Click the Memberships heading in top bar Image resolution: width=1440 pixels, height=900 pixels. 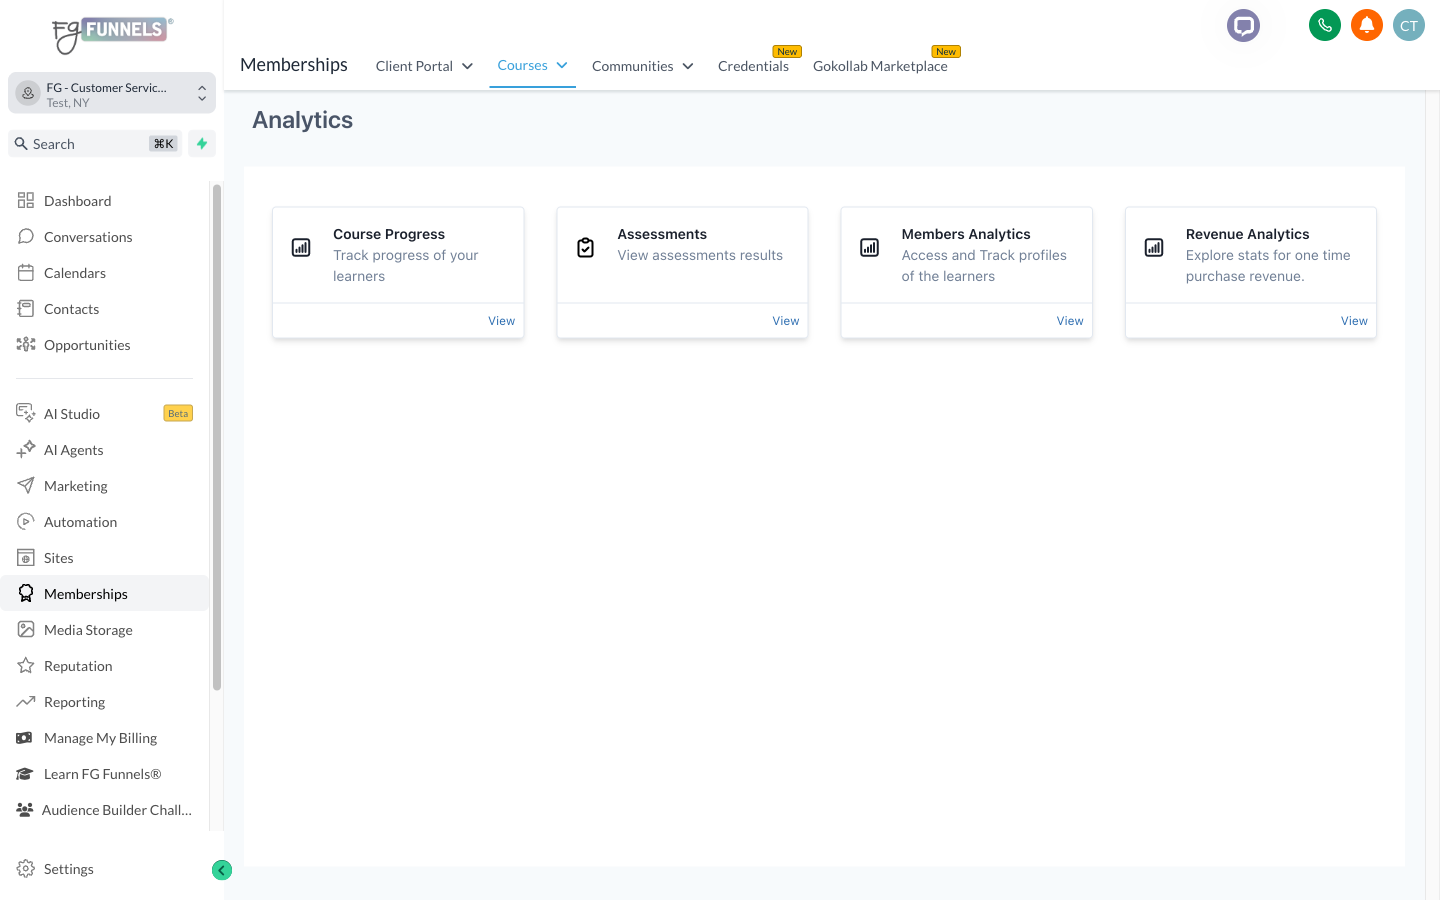pos(294,65)
